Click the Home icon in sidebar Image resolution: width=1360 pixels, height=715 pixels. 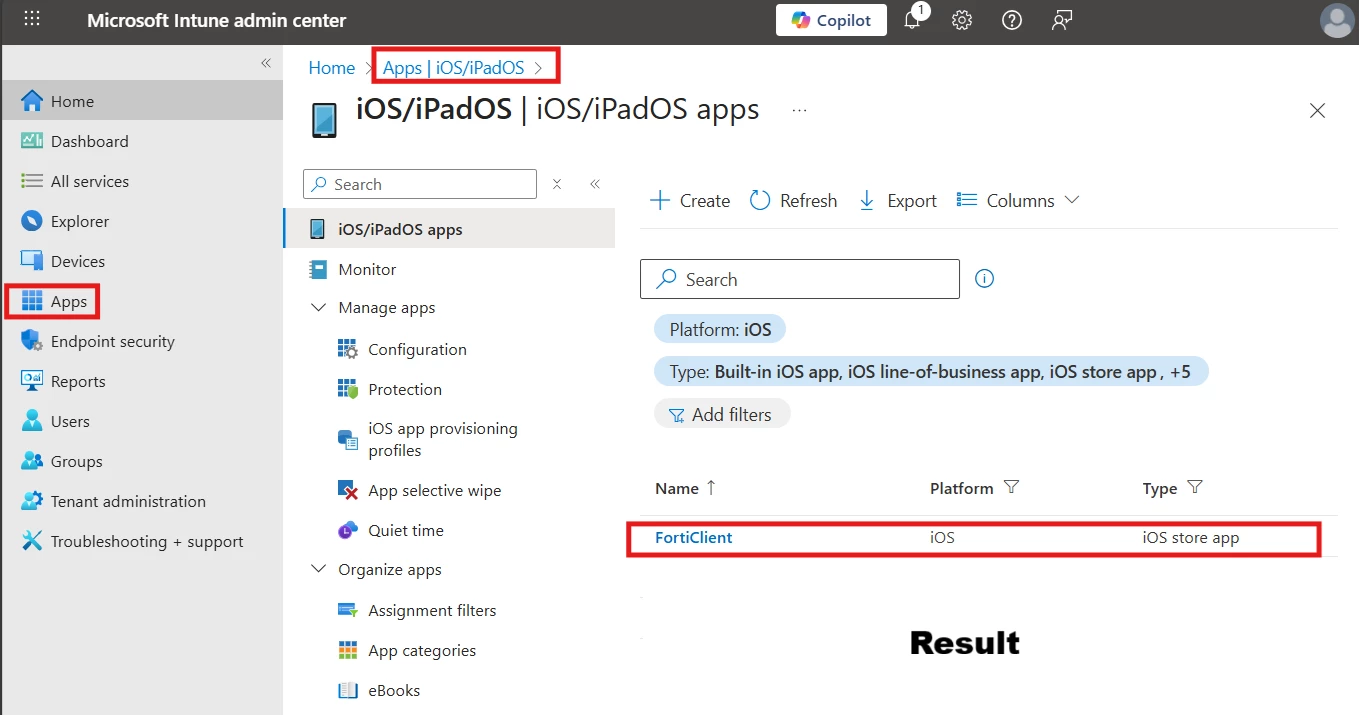[x=32, y=101]
